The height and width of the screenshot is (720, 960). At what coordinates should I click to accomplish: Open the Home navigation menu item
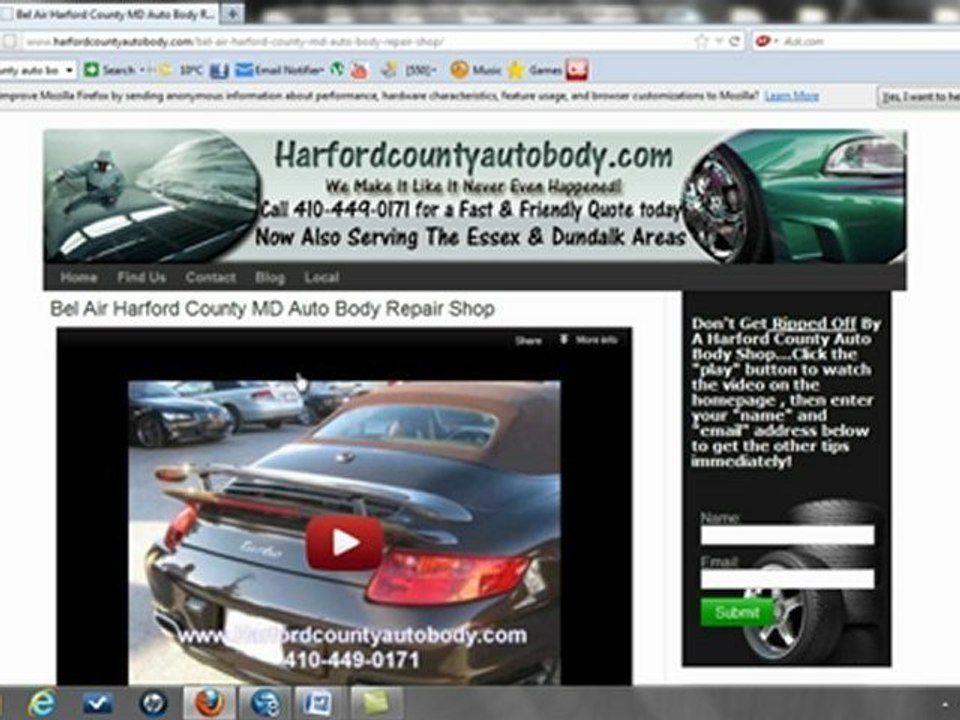coord(79,277)
